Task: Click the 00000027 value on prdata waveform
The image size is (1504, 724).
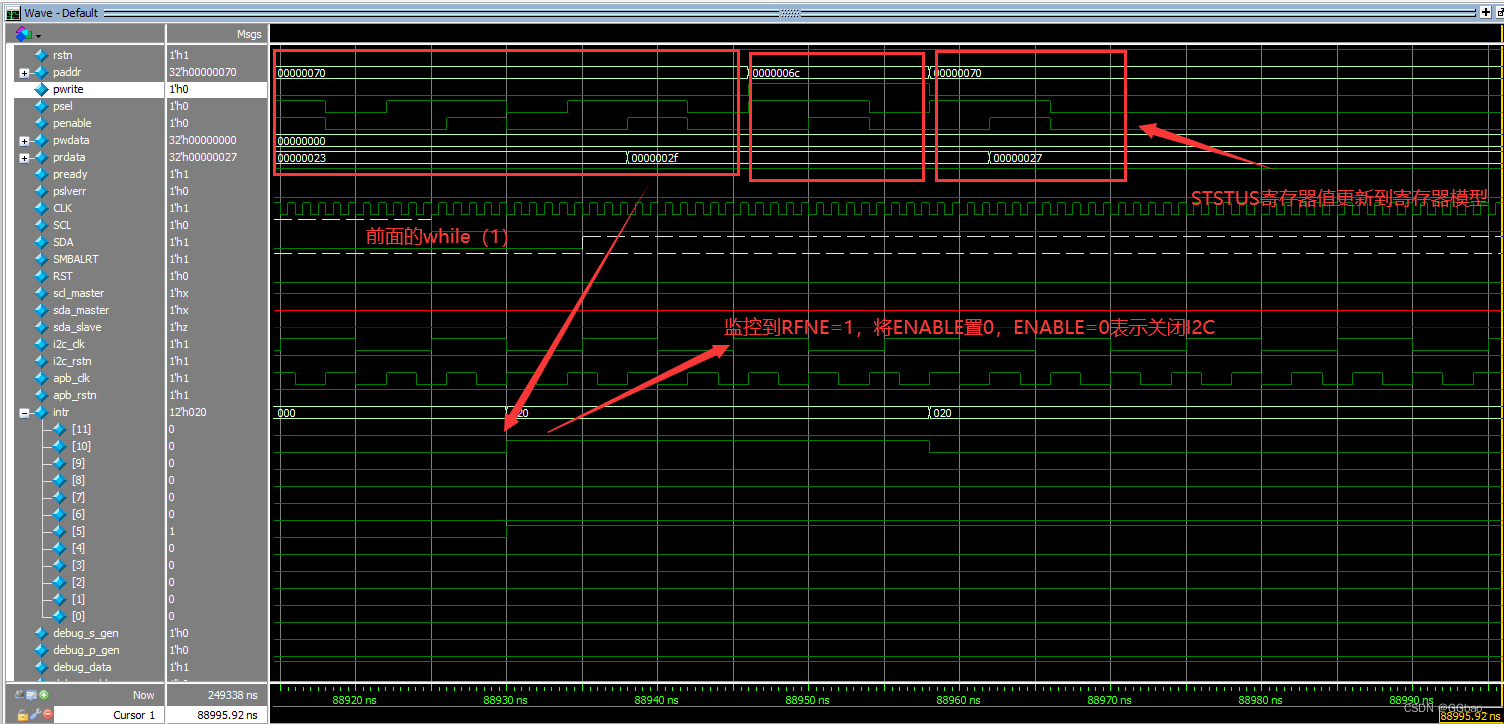Action: 1018,158
